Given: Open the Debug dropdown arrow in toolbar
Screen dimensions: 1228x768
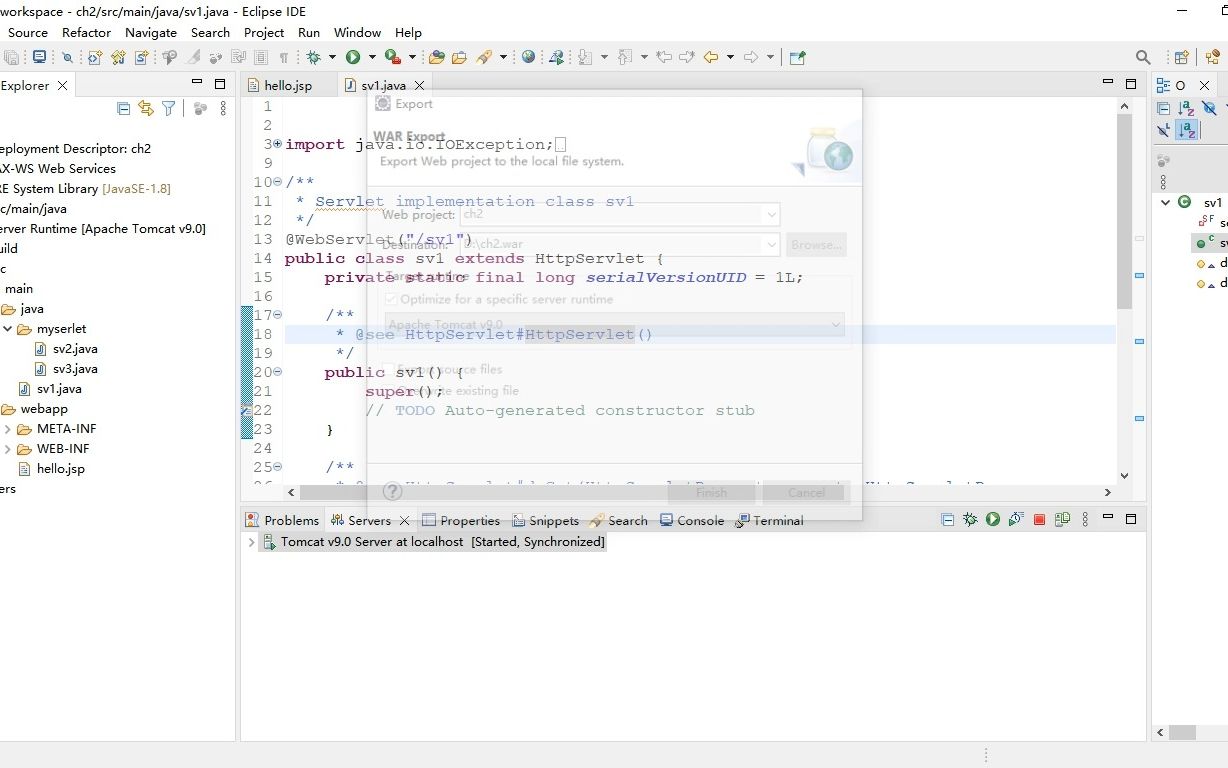Looking at the screenshot, I should pyautogui.click(x=330, y=58).
